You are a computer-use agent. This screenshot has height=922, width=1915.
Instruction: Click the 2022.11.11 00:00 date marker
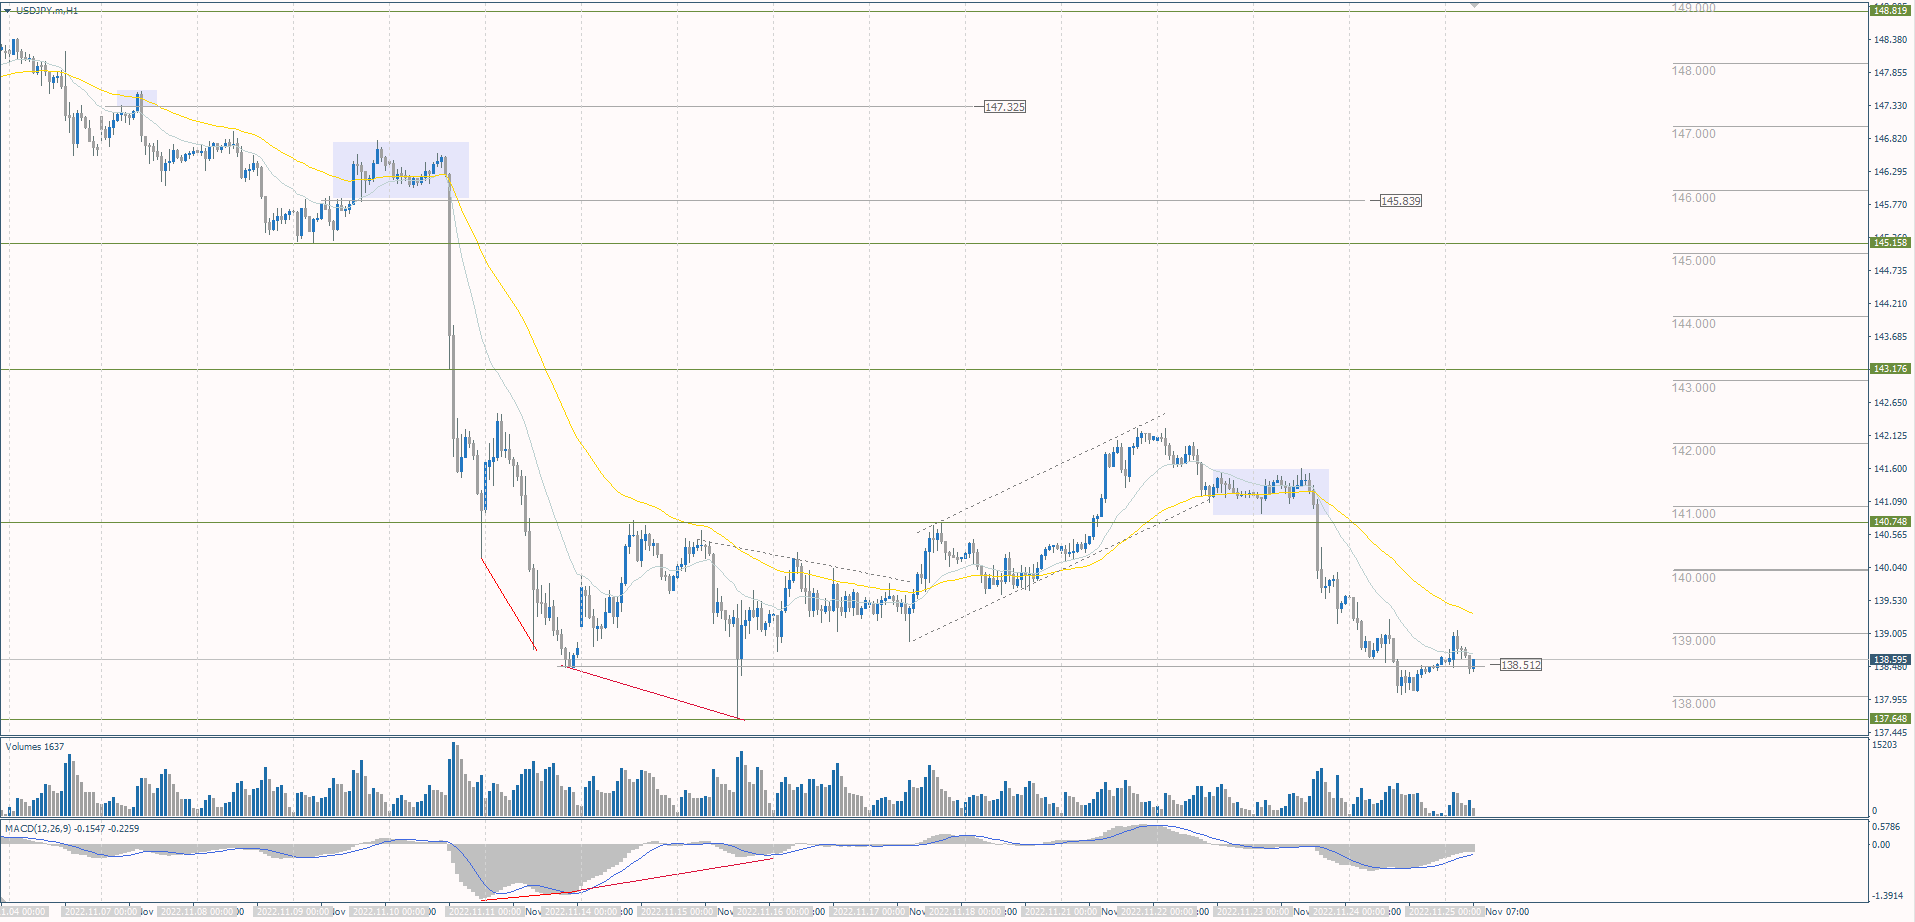485,912
